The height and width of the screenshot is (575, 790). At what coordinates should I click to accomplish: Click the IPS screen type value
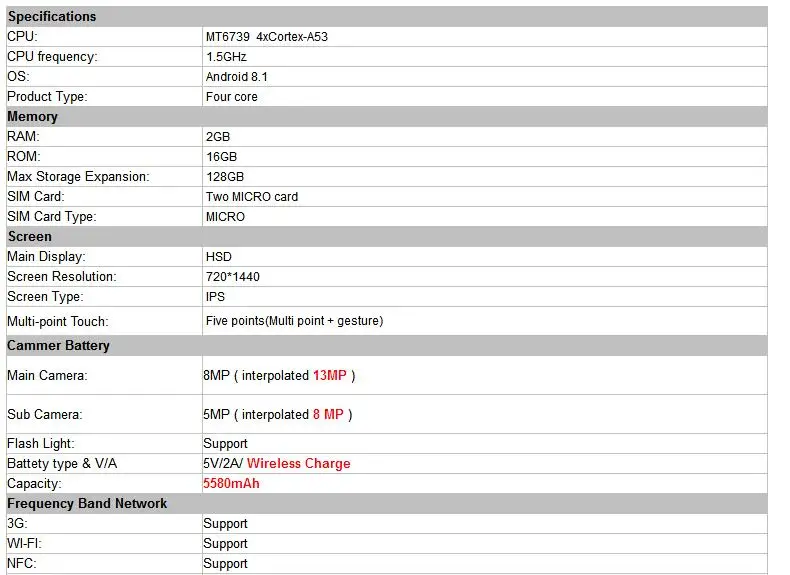pyautogui.click(x=215, y=297)
